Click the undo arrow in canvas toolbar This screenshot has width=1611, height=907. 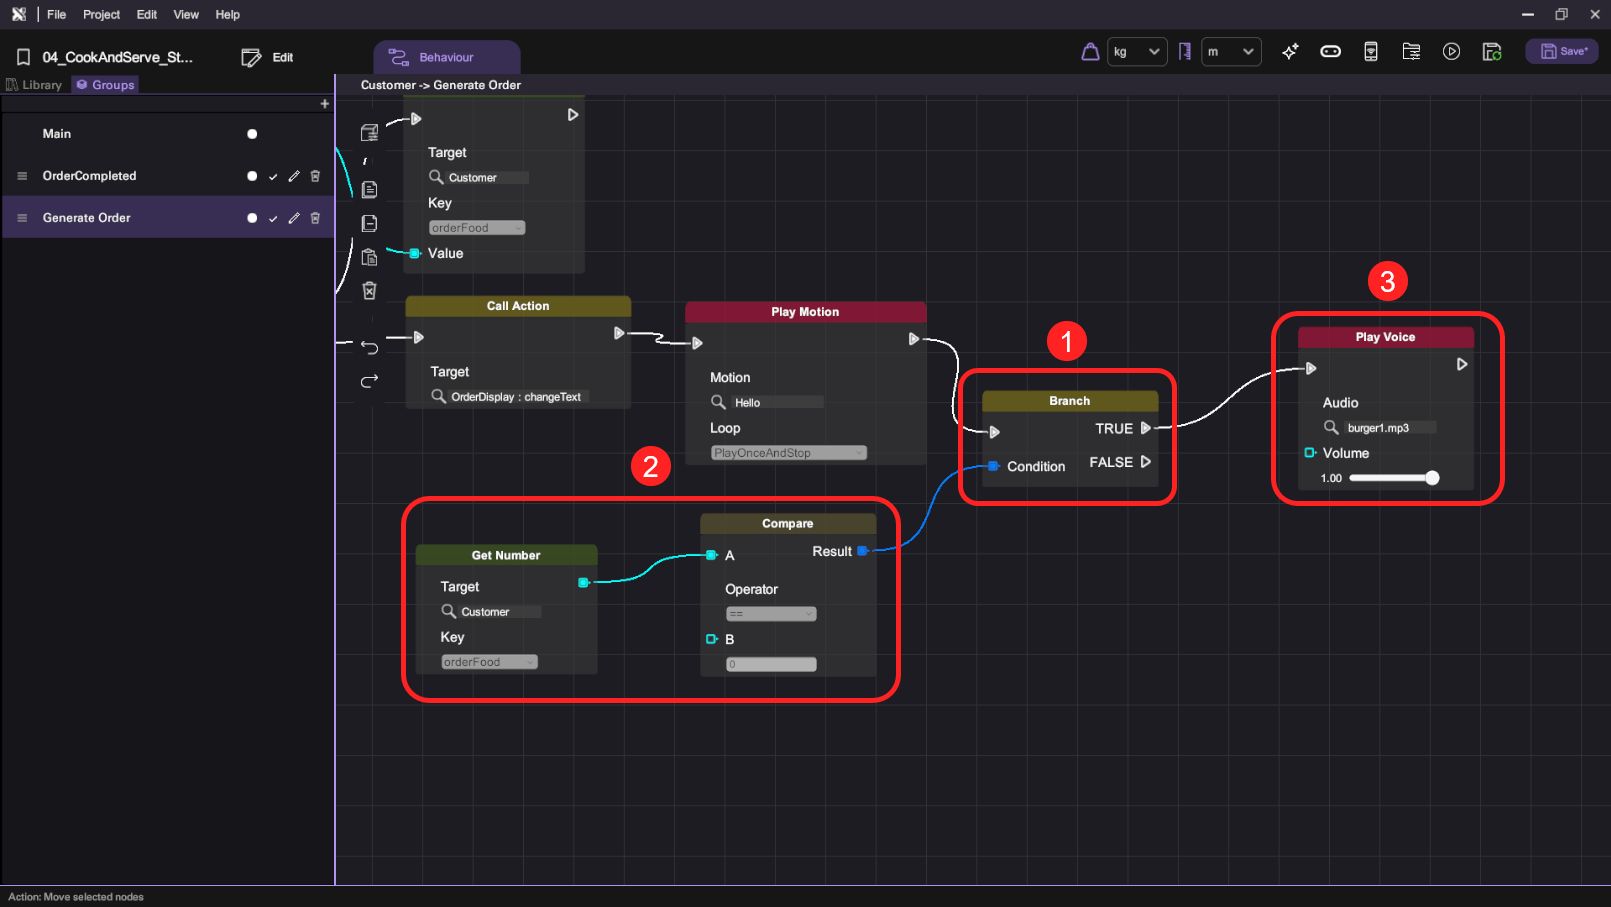[369, 348]
